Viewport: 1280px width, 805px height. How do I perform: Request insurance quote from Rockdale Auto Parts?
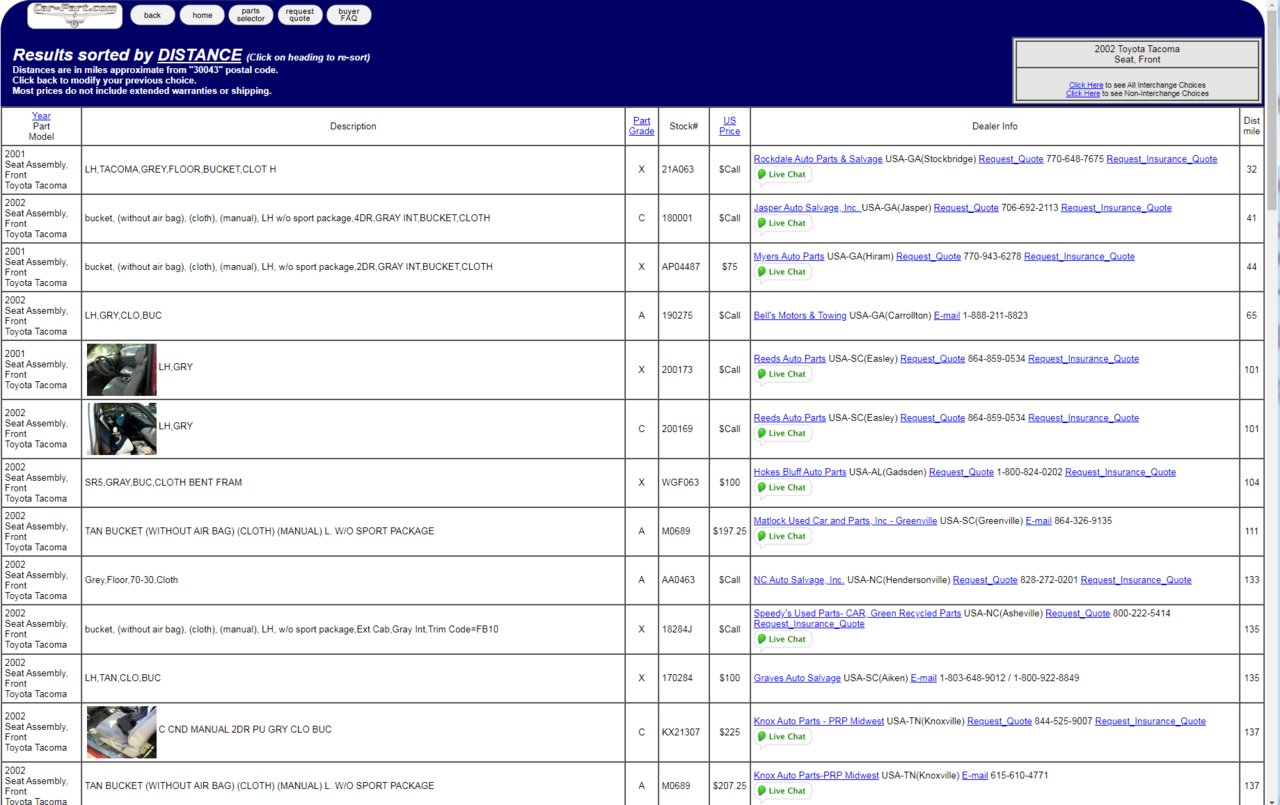tap(1162, 159)
